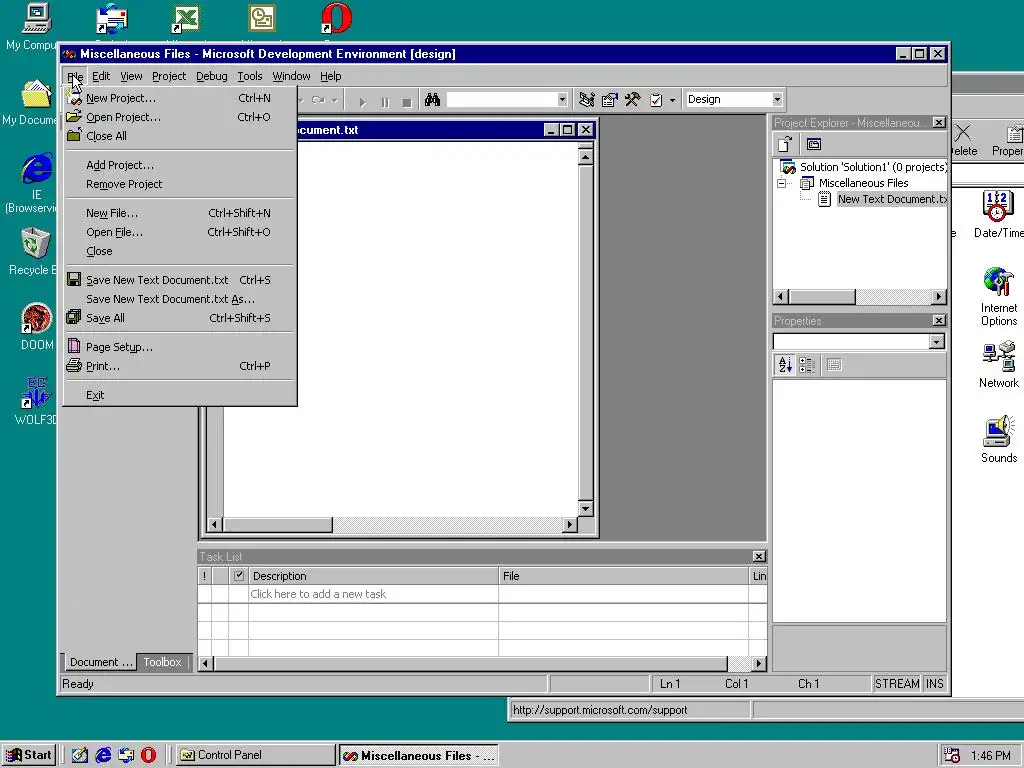The width and height of the screenshot is (1024, 768).
Task: Choose Open Project from File menu
Action: tap(180, 117)
